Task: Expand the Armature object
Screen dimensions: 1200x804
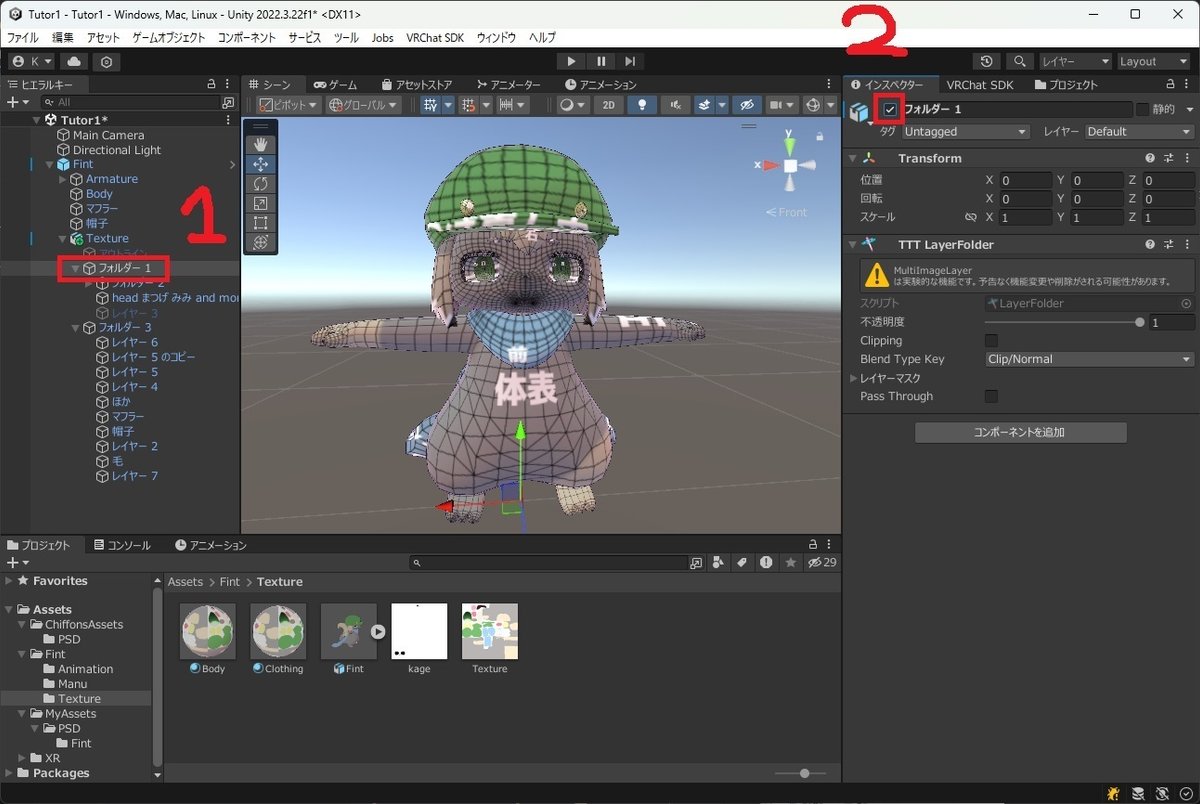Action: [64, 179]
